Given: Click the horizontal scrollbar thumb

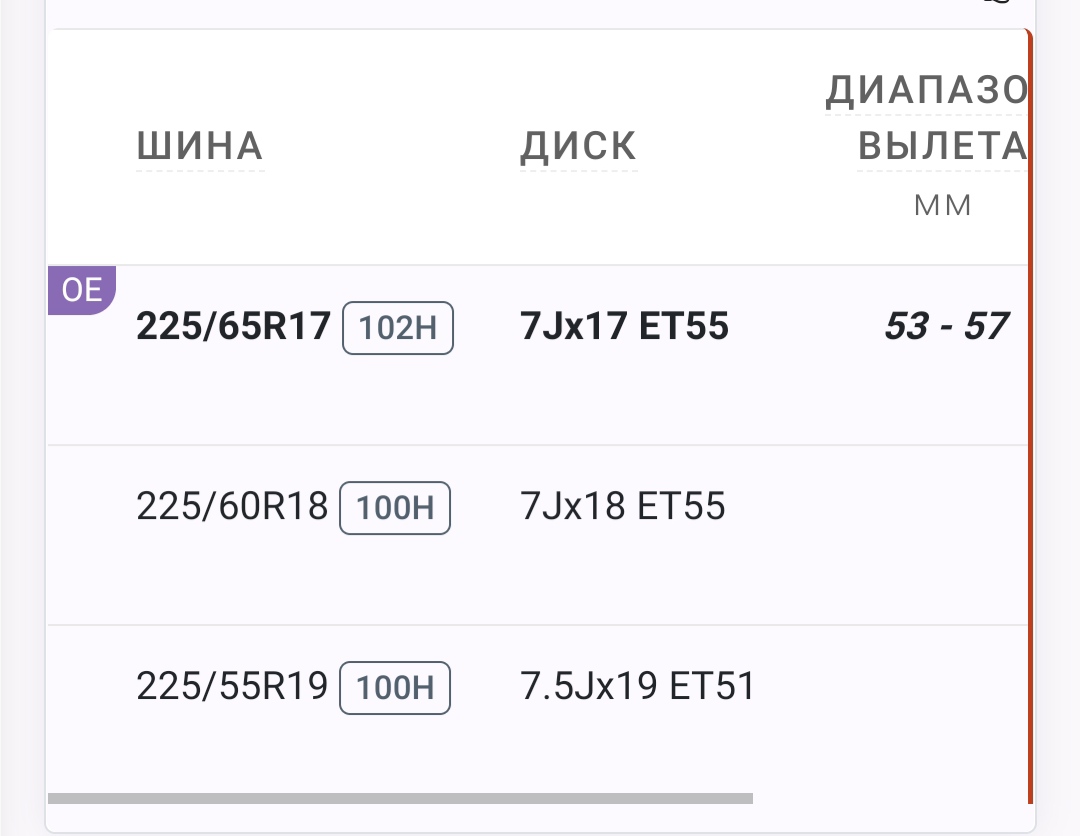Looking at the screenshot, I should (400, 798).
